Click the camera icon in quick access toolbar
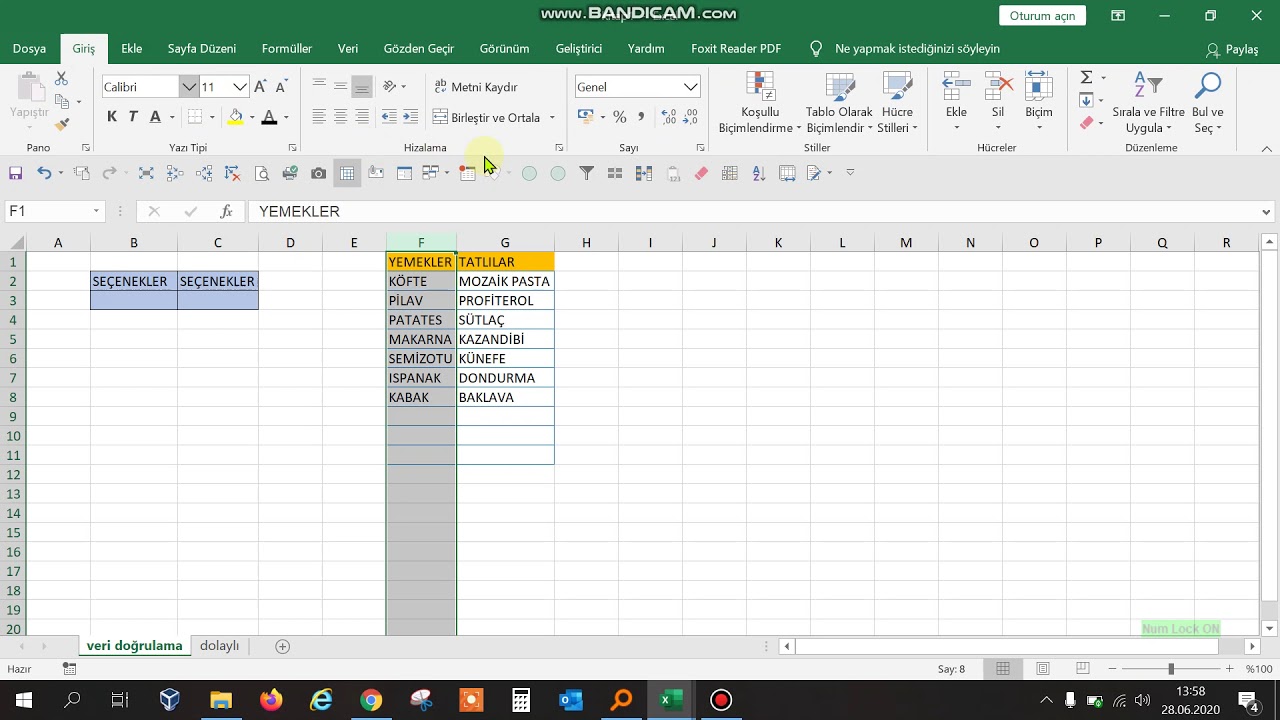 [318, 173]
